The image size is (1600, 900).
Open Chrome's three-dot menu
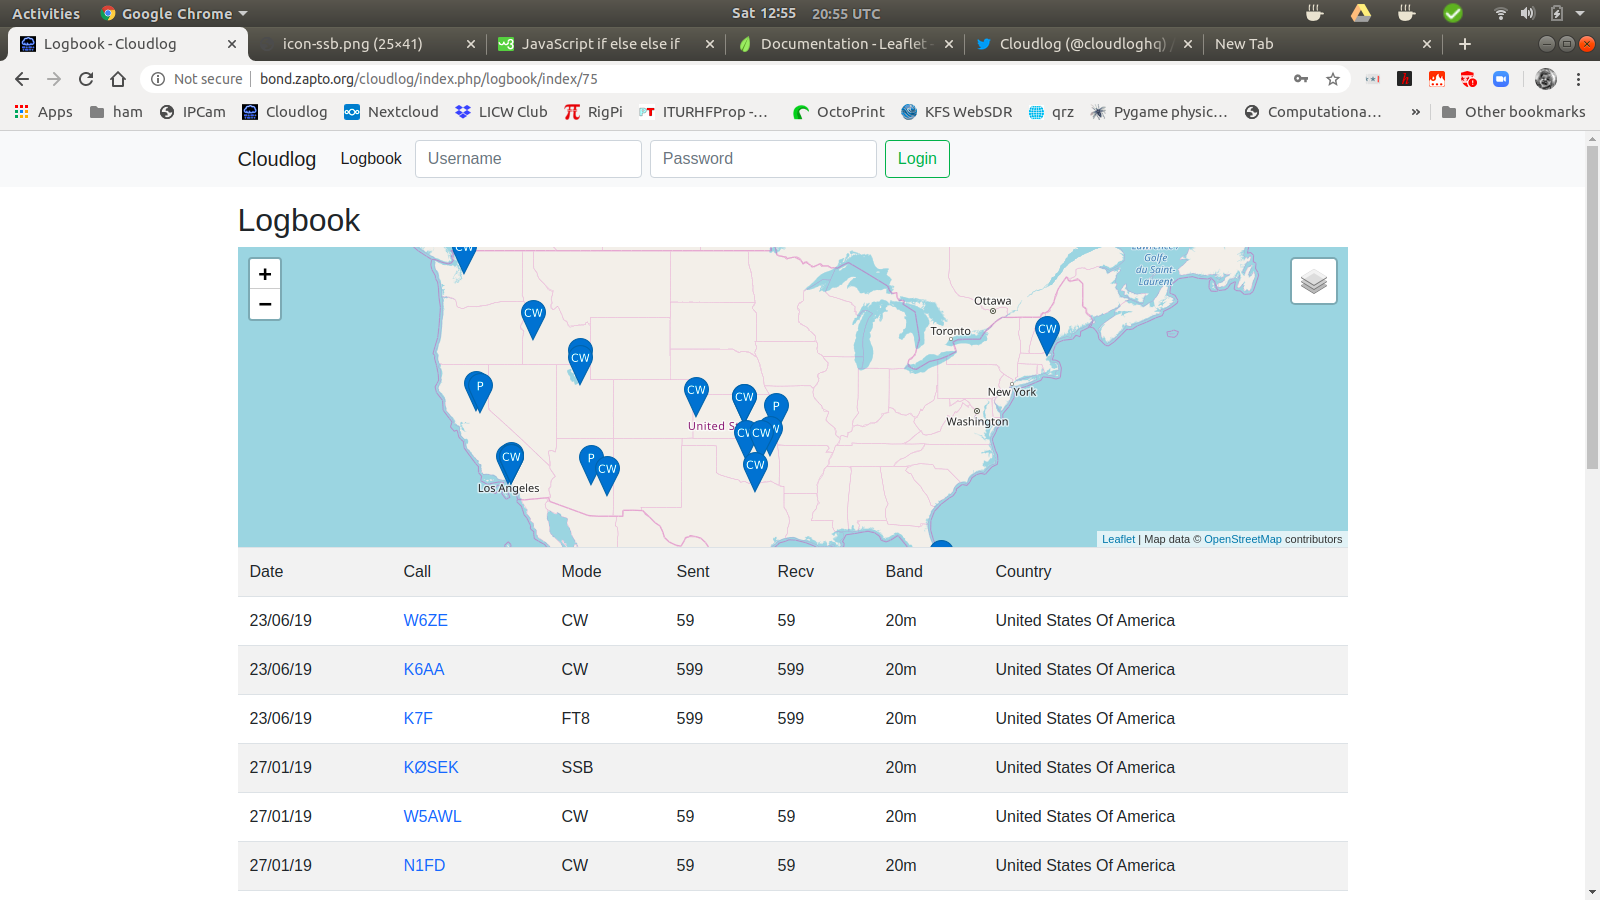click(x=1579, y=79)
